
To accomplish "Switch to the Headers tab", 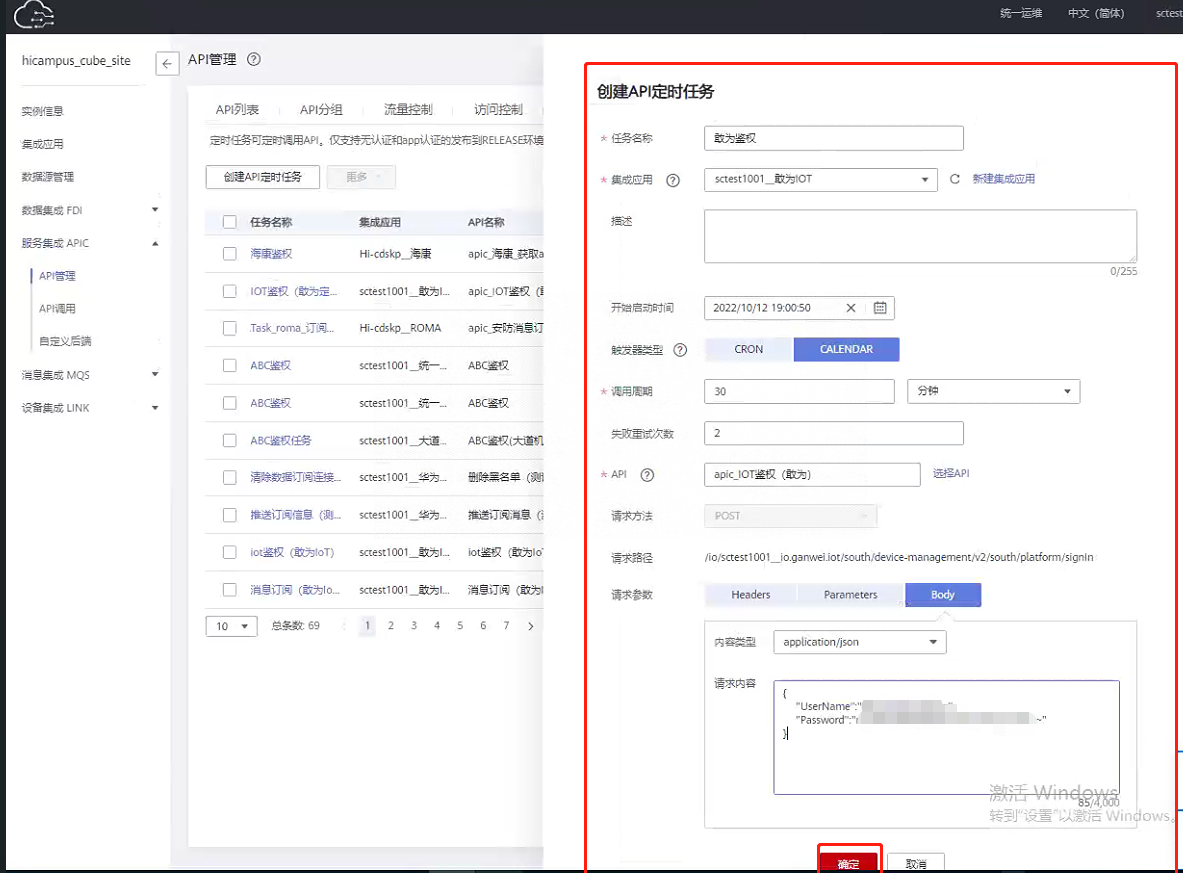I will [x=750, y=595].
